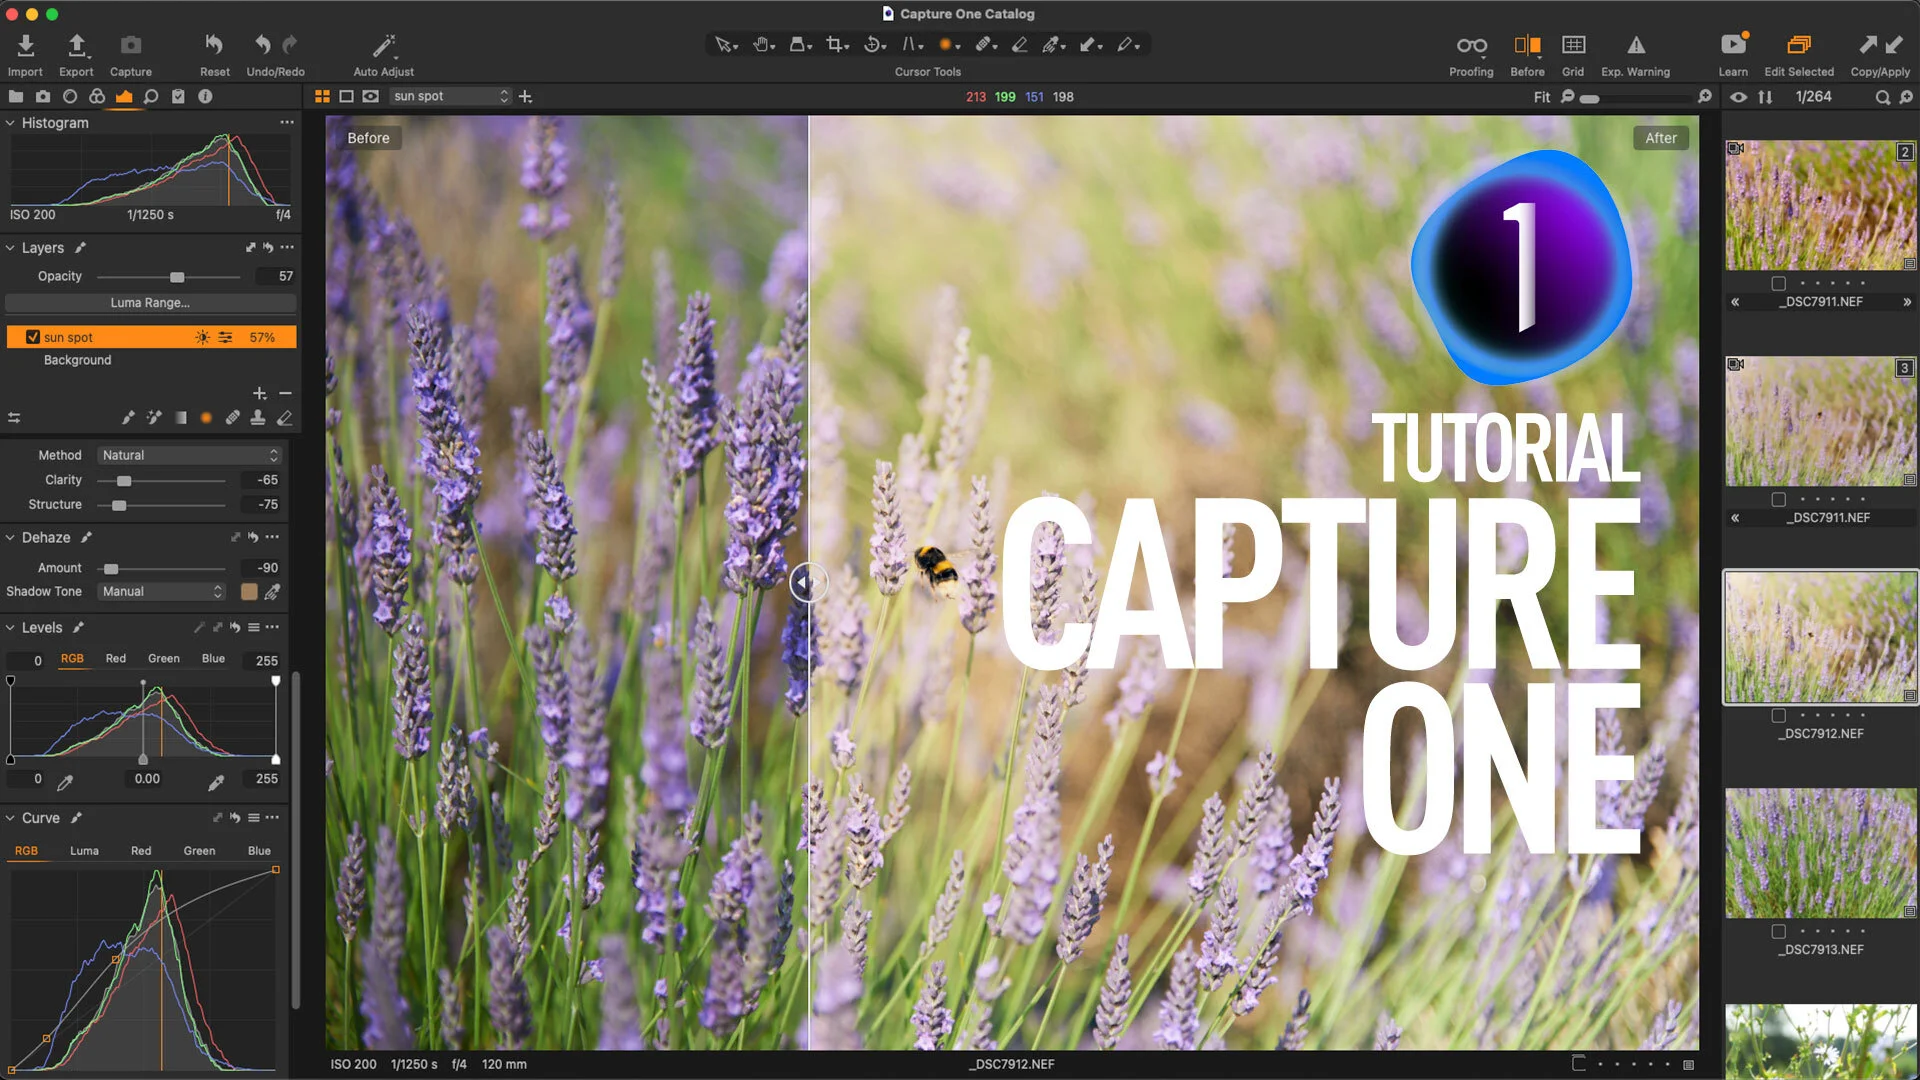Add a new adjustment layer with plus icon

(x=259, y=393)
